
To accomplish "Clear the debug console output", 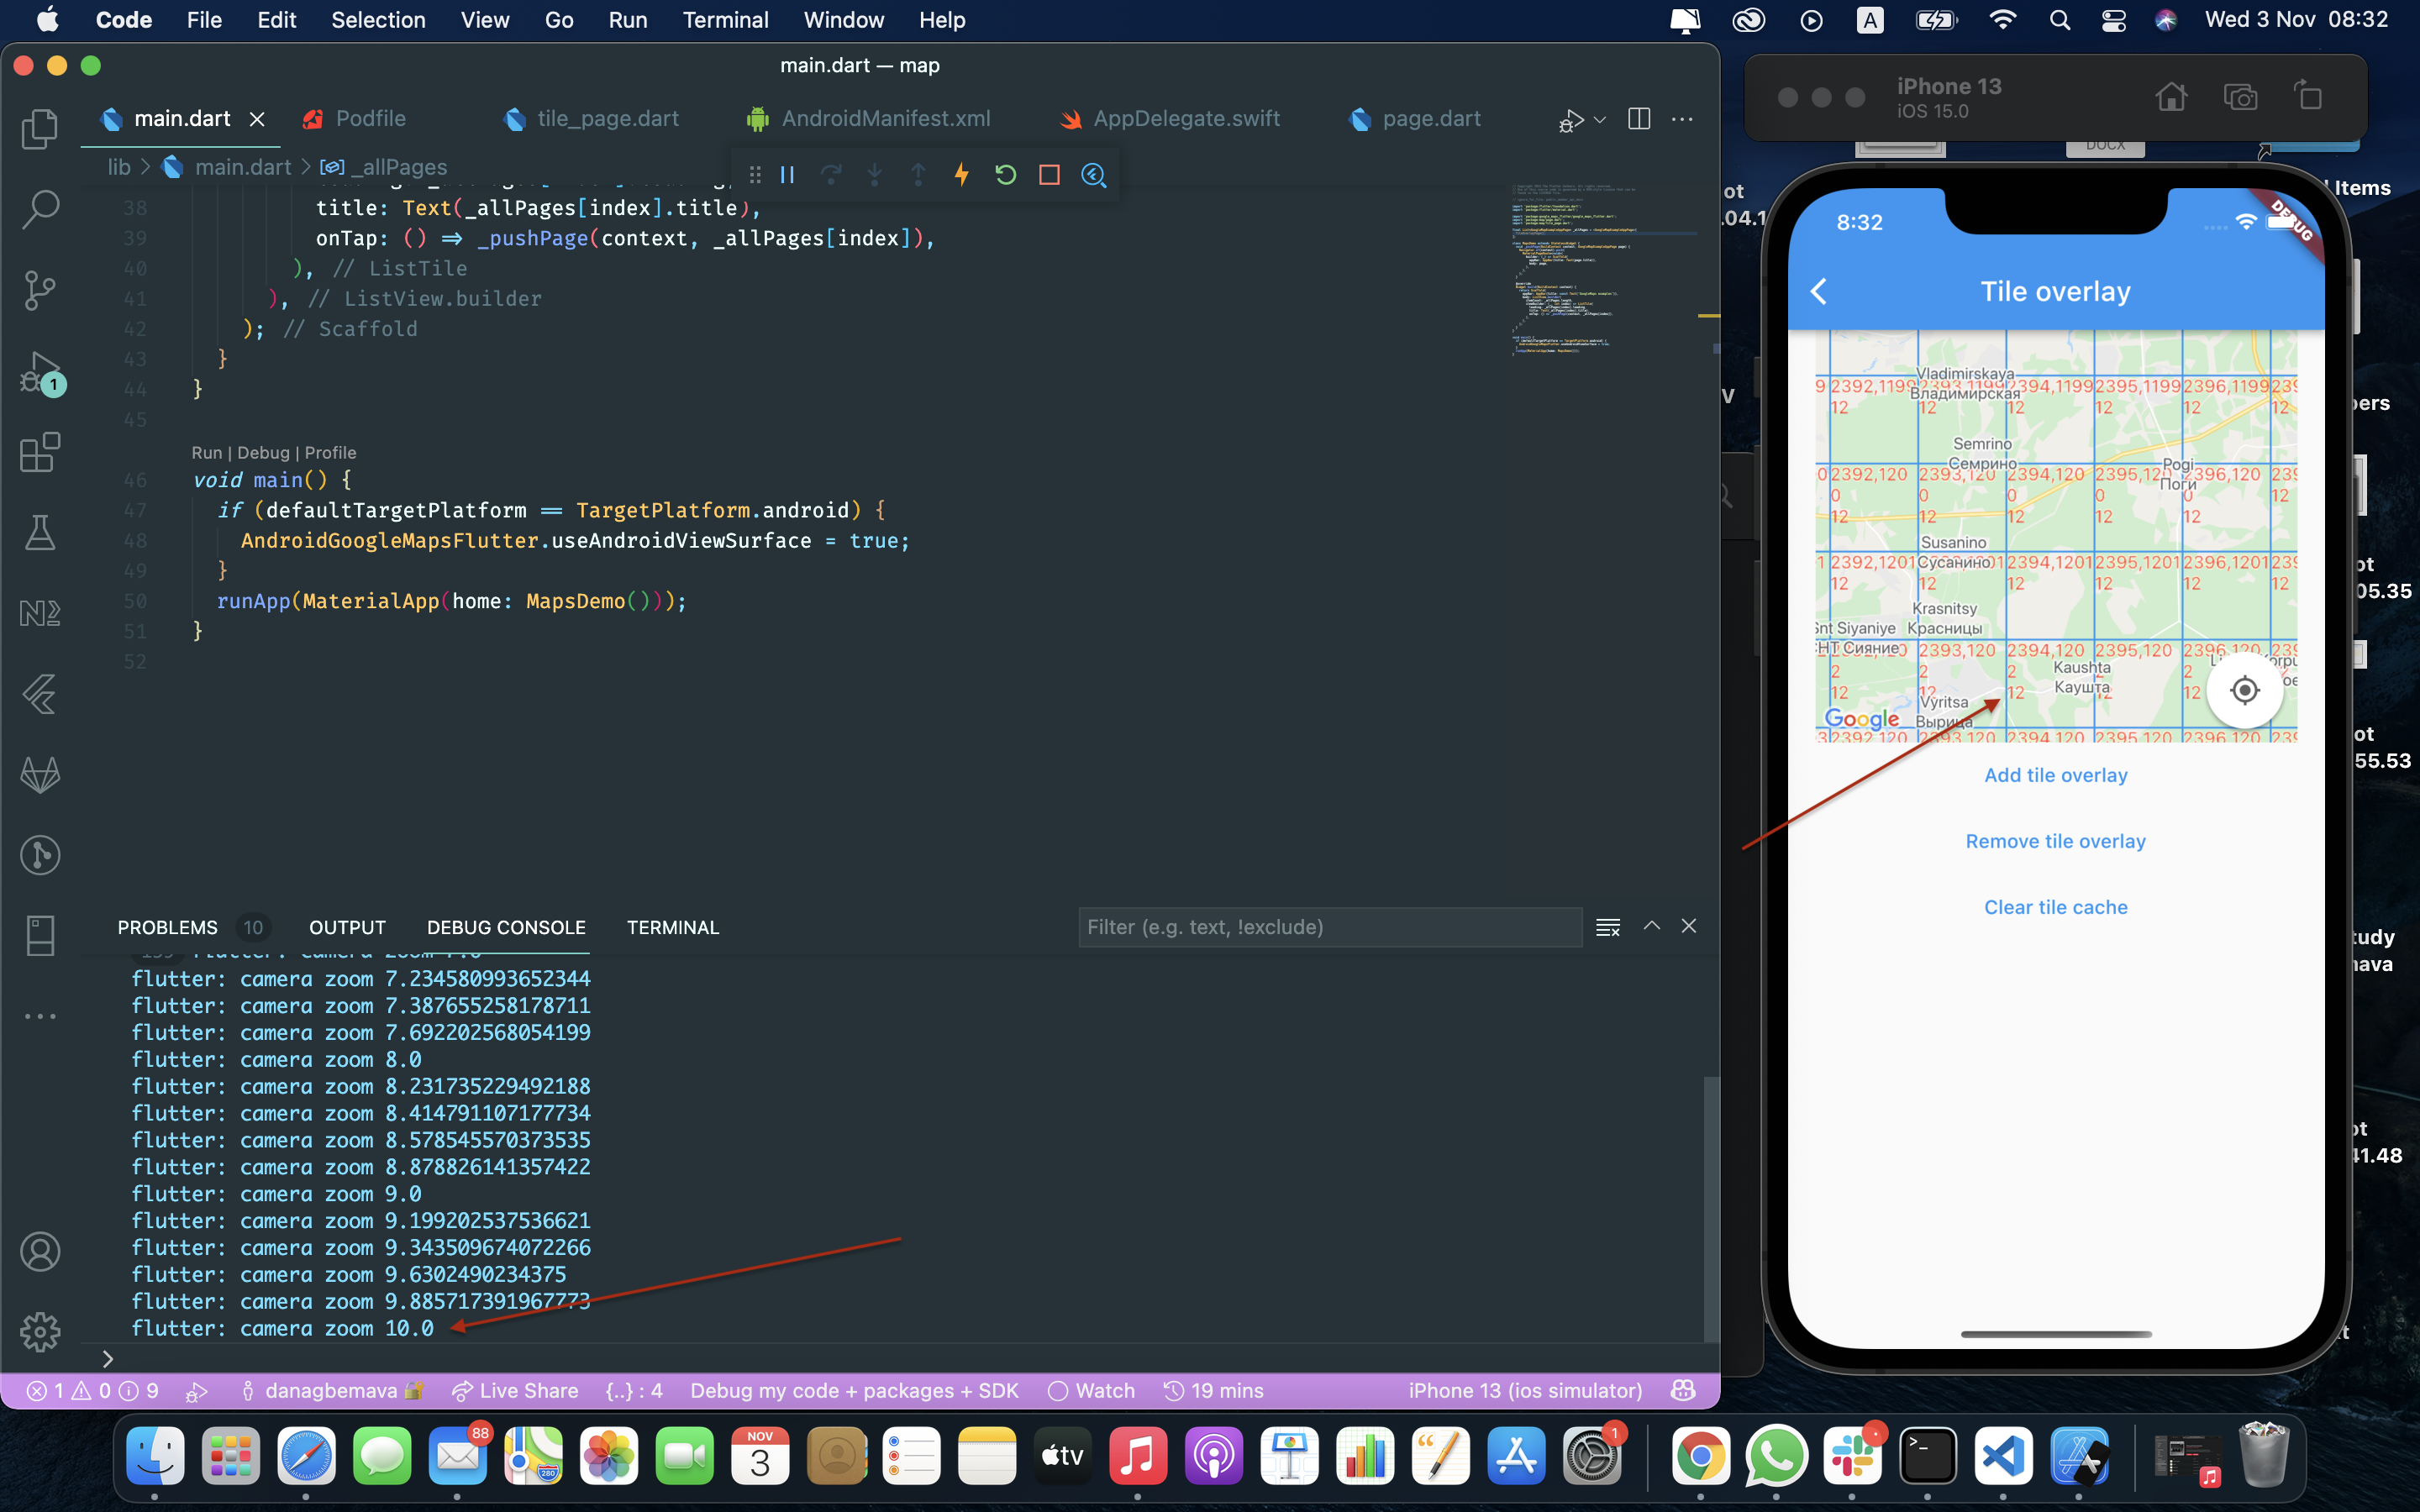I will tap(1608, 927).
